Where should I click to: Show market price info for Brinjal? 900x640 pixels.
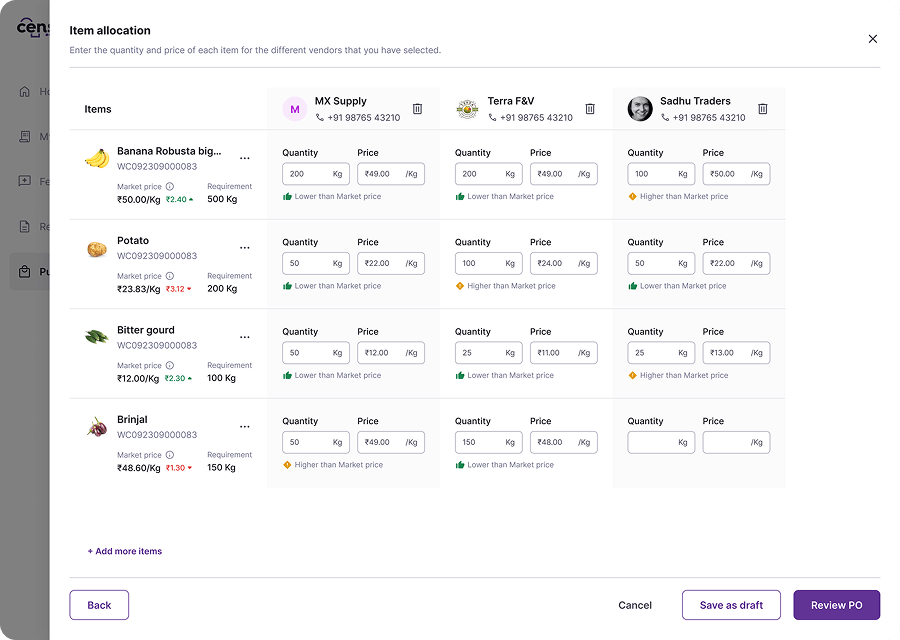(170, 455)
